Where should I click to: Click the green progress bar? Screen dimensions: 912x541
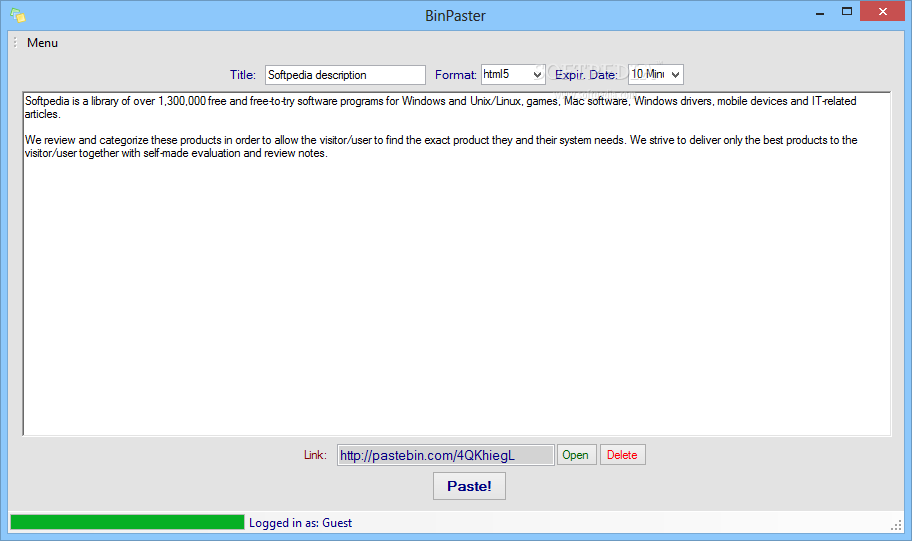[x=127, y=522]
